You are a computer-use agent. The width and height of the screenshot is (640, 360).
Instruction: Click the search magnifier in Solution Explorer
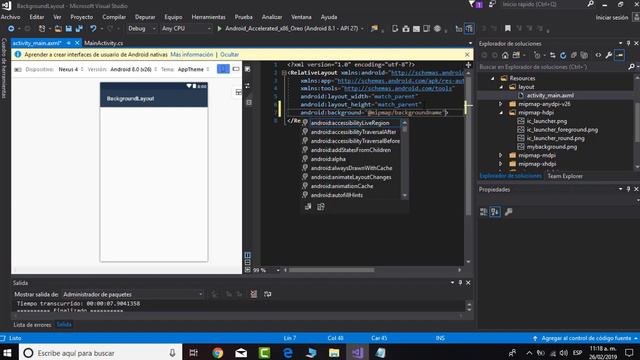point(631,67)
